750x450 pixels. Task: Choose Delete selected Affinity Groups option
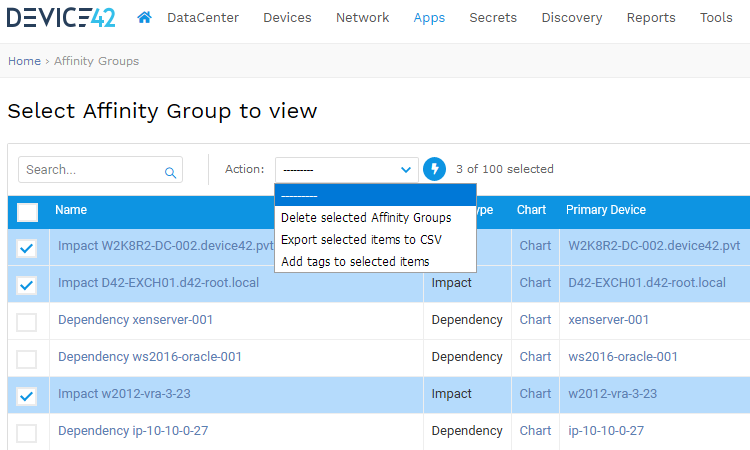point(366,217)
